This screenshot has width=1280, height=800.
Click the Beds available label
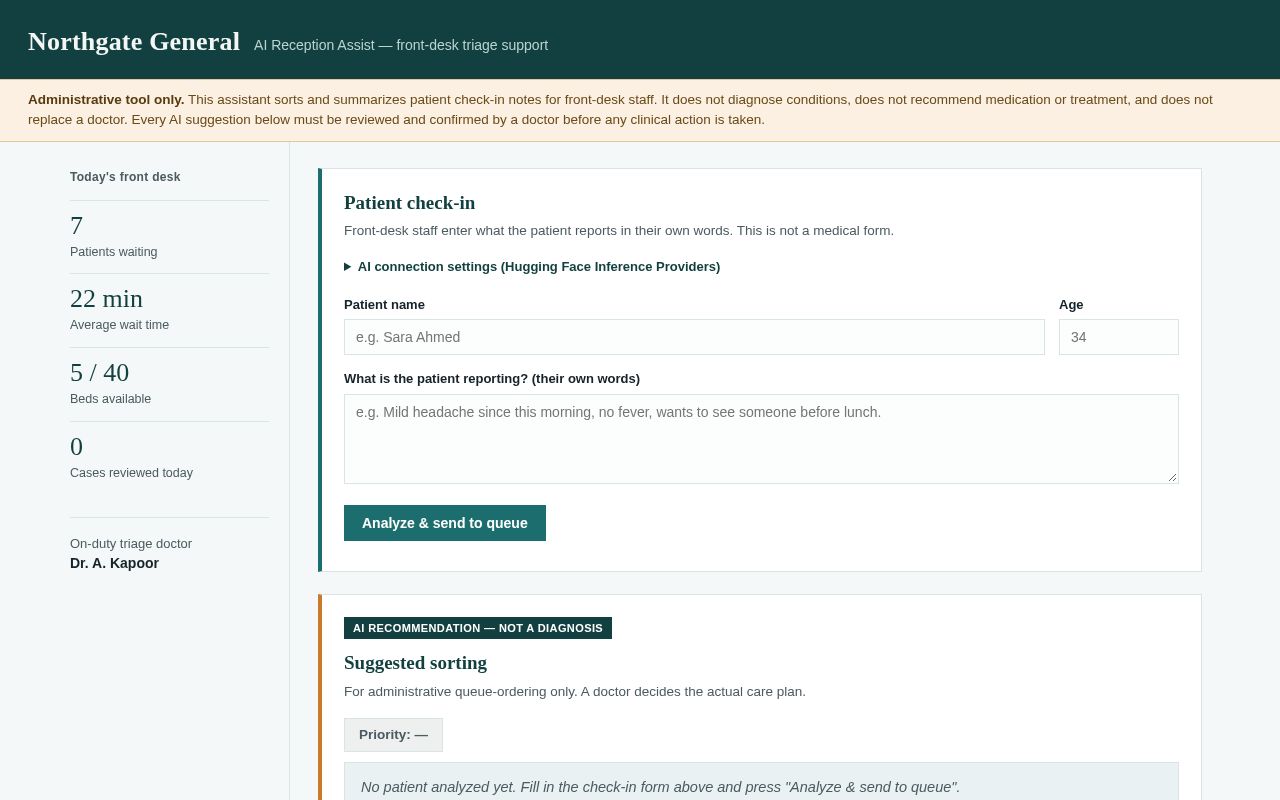pyautogui.click(x=110, y=399)
